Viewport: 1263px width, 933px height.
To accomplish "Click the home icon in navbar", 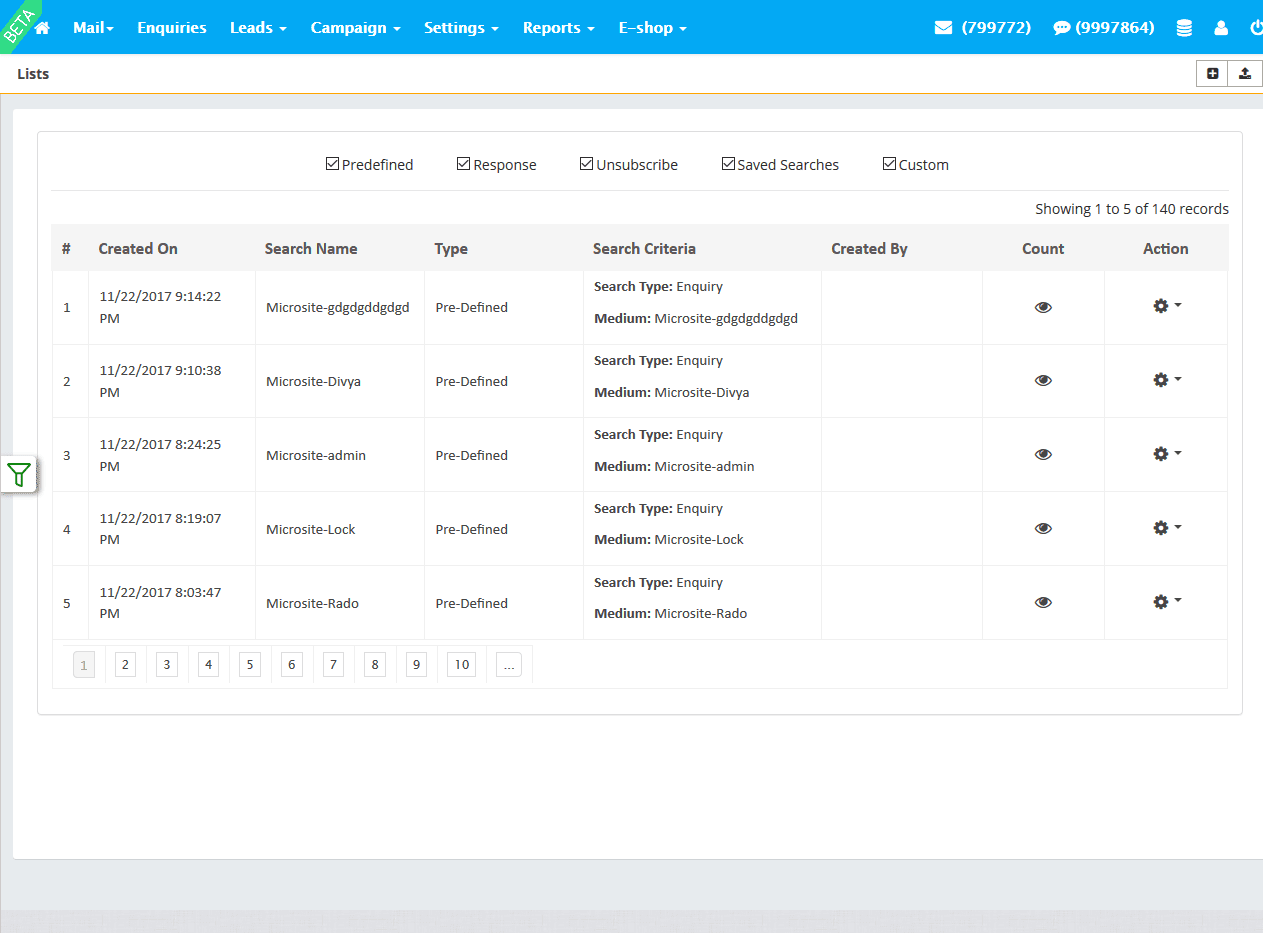I will 42,28.
